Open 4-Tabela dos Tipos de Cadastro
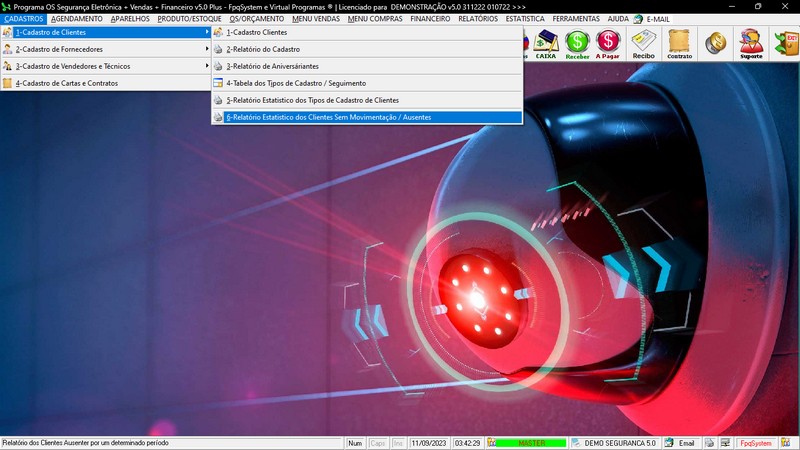This screenshot has width=800, height=450. click(x=296, y=83)
